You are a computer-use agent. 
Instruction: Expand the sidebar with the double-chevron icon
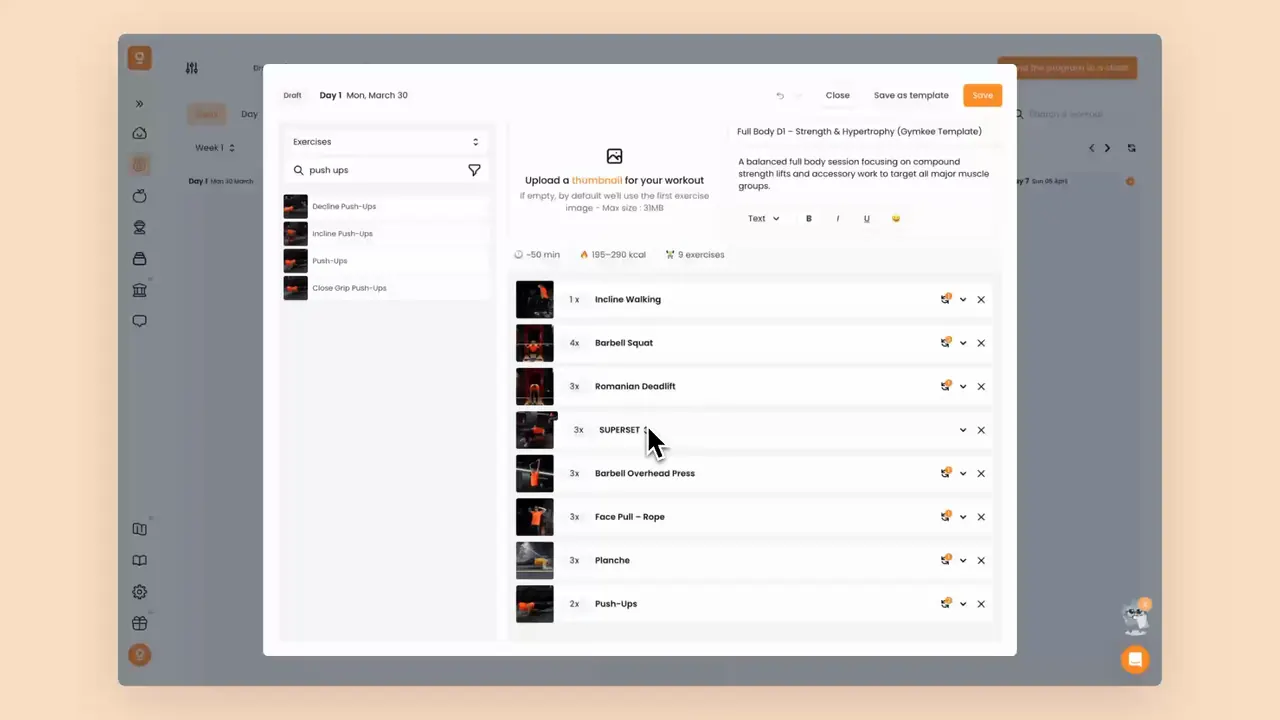tap(140, 103)
